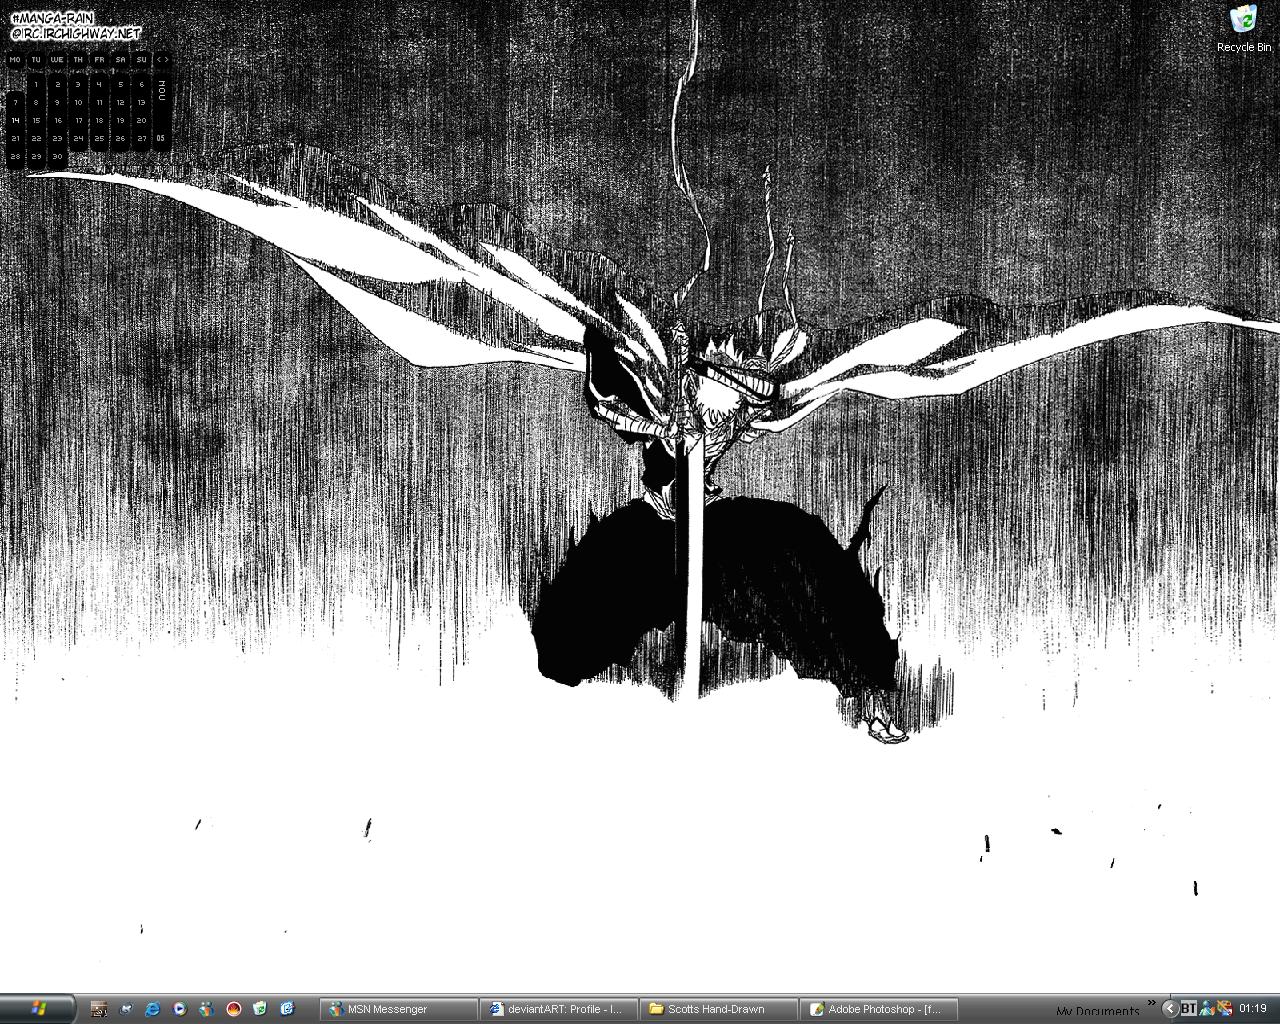1280x1024 pixels.
Task: Launch Internet Explorer from Quick Launch
Action: [152, 1009]
